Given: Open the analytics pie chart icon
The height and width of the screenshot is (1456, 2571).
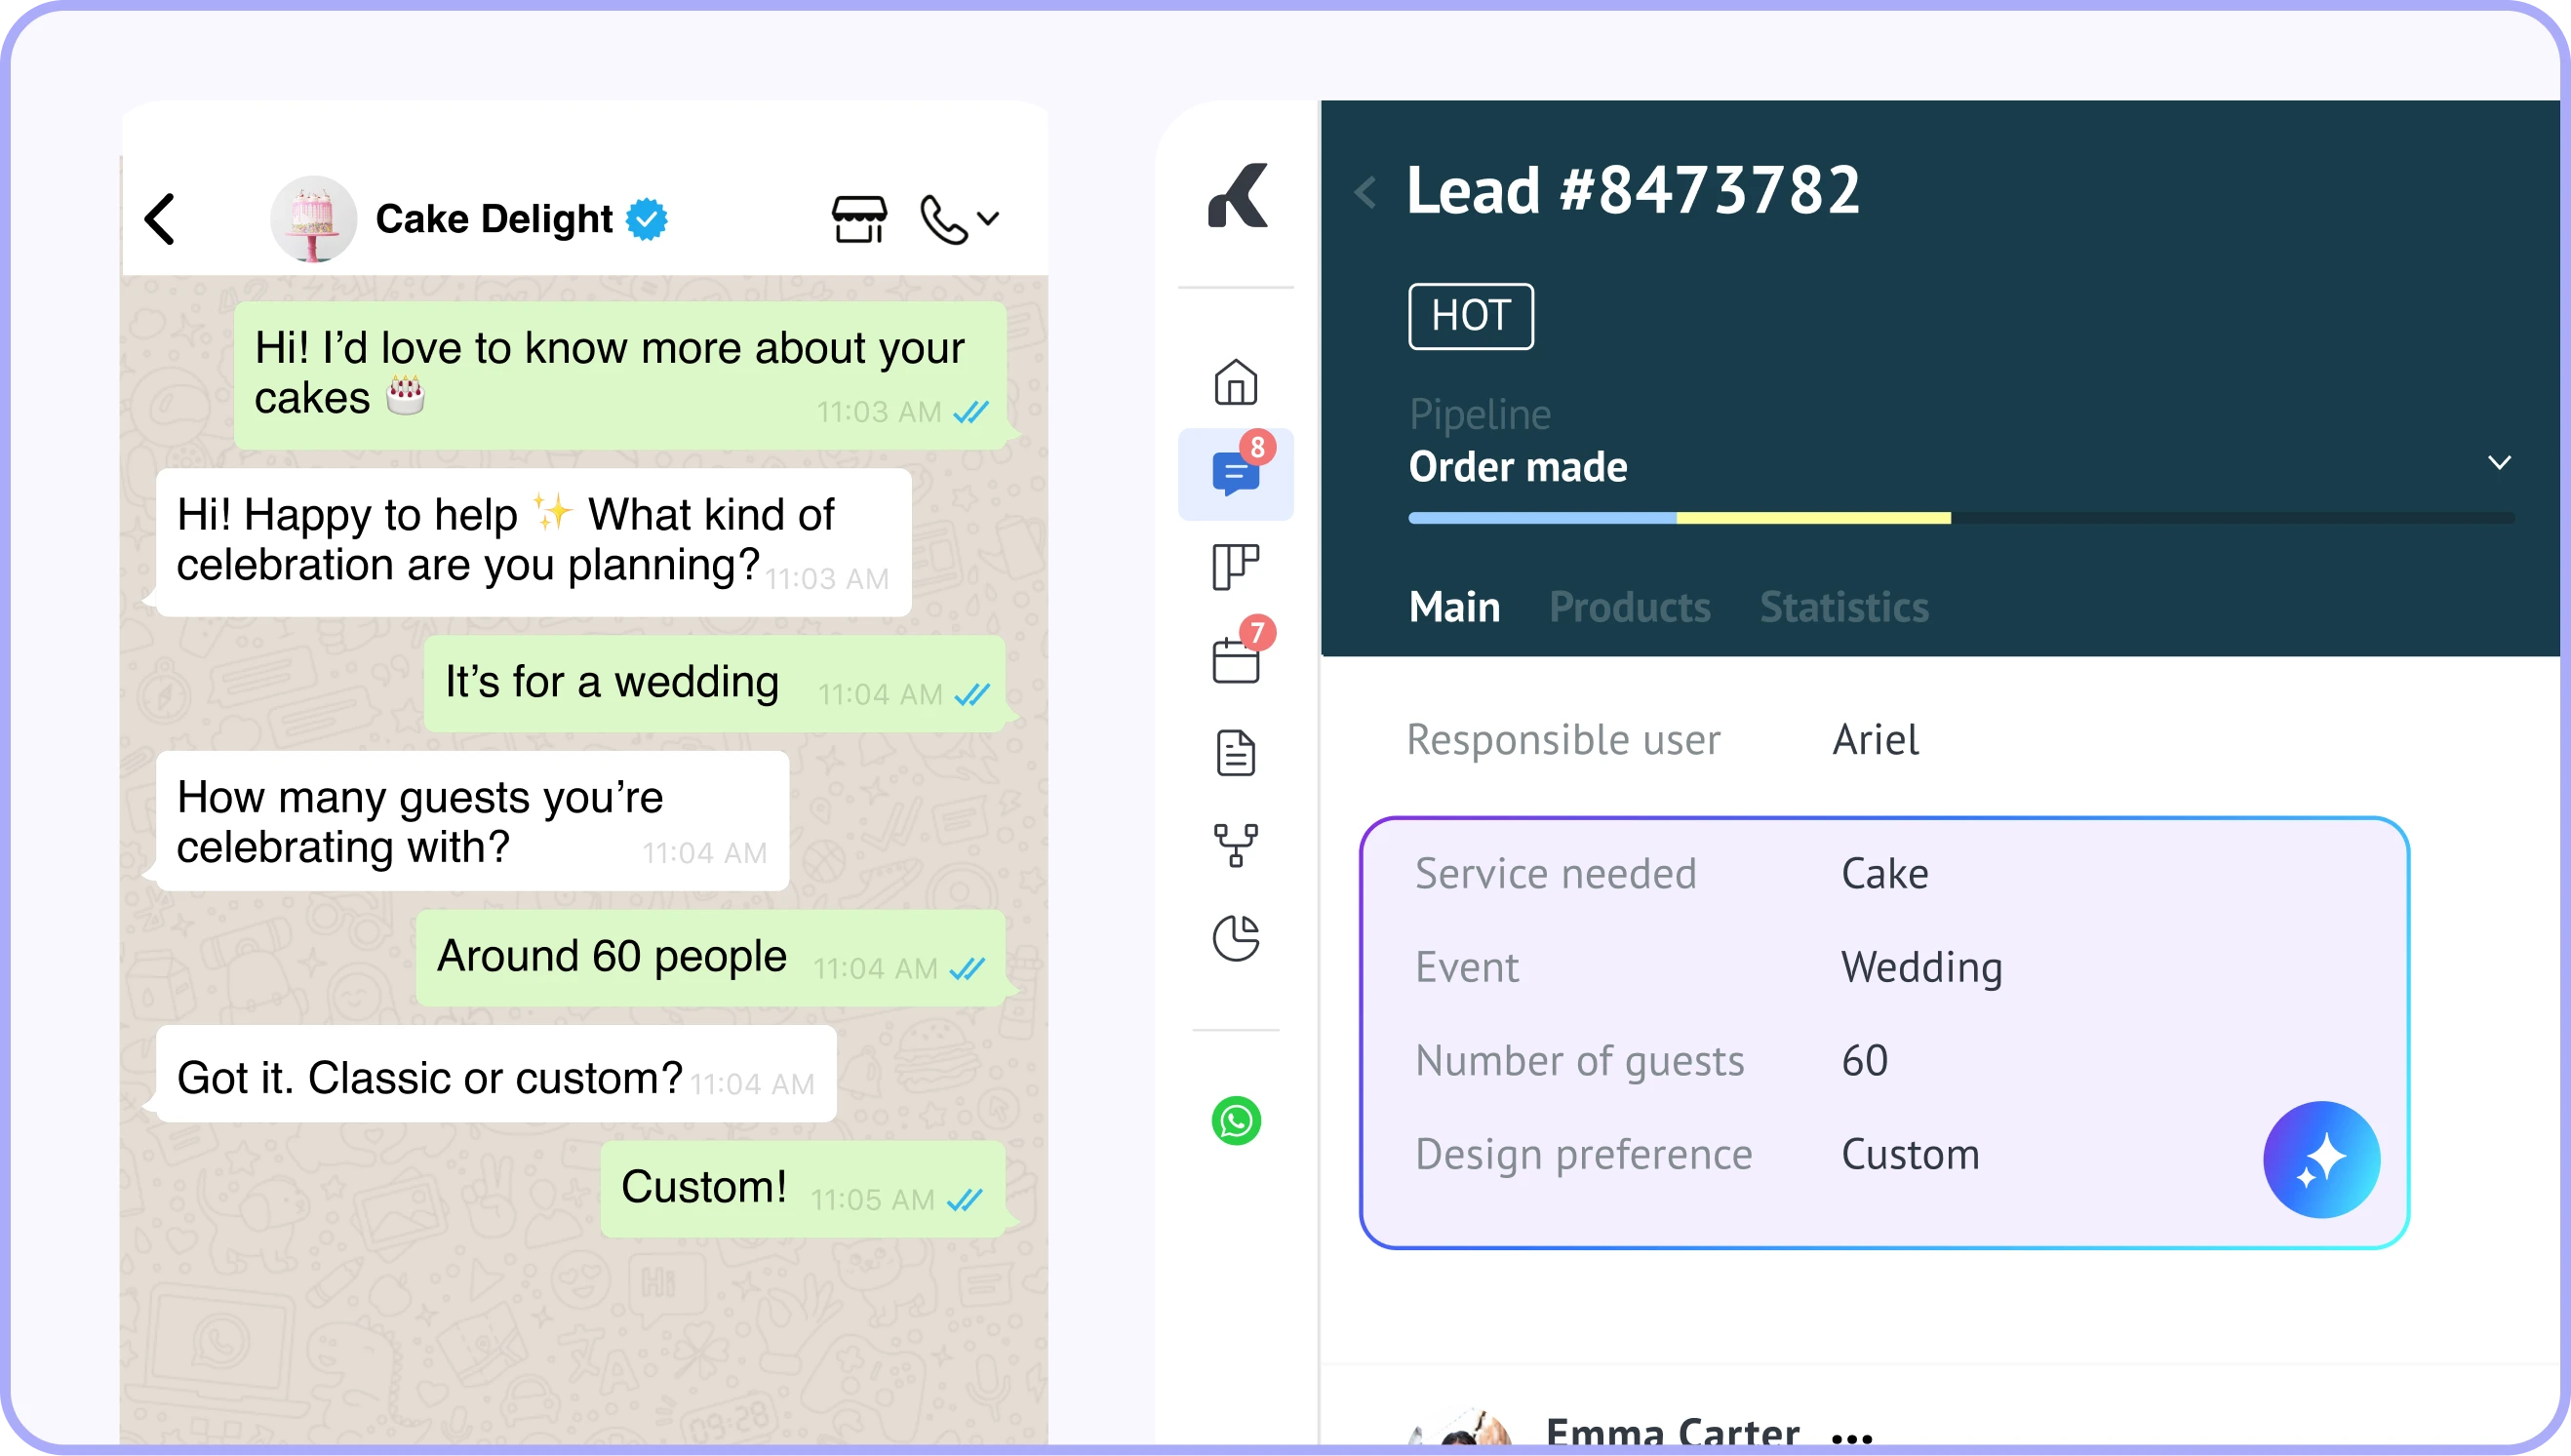Looking at the screenshot, I should pyautogui.click(x=1236, y=938).
